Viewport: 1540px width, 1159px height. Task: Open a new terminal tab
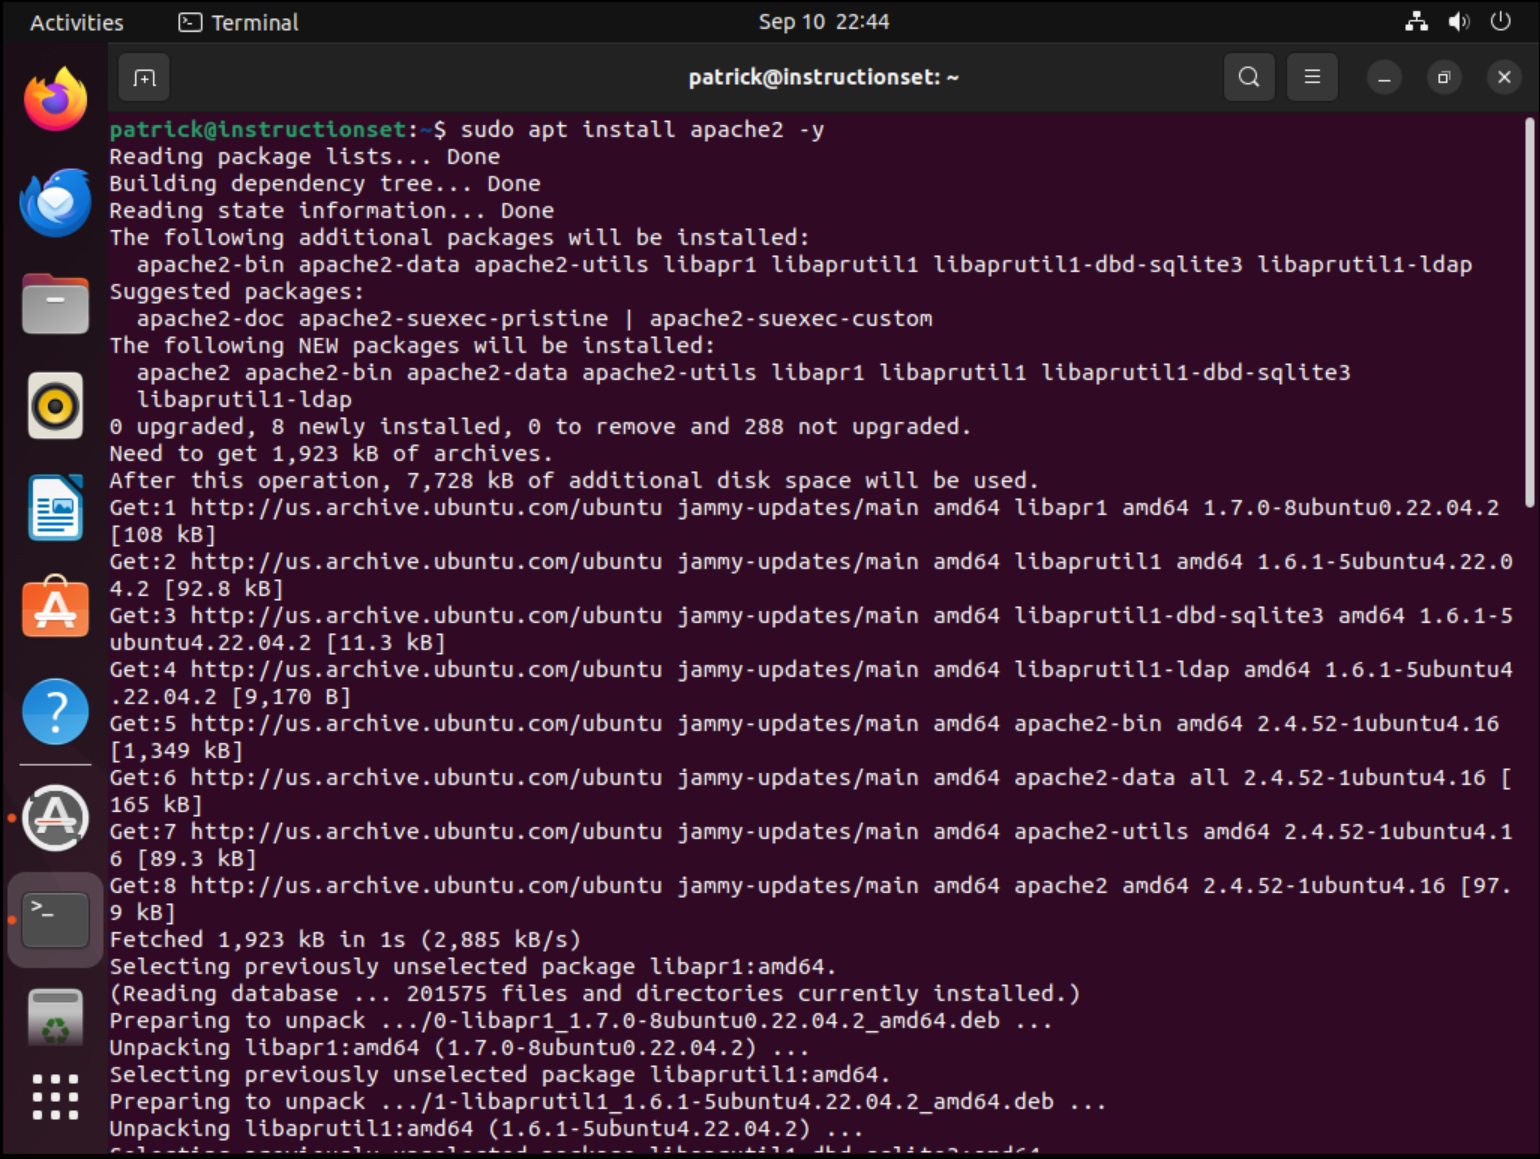(x=144, y=78)
